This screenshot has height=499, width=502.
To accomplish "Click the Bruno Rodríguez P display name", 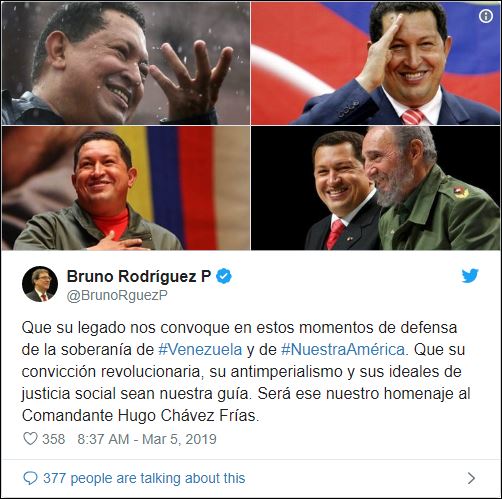I will point(139,276).
